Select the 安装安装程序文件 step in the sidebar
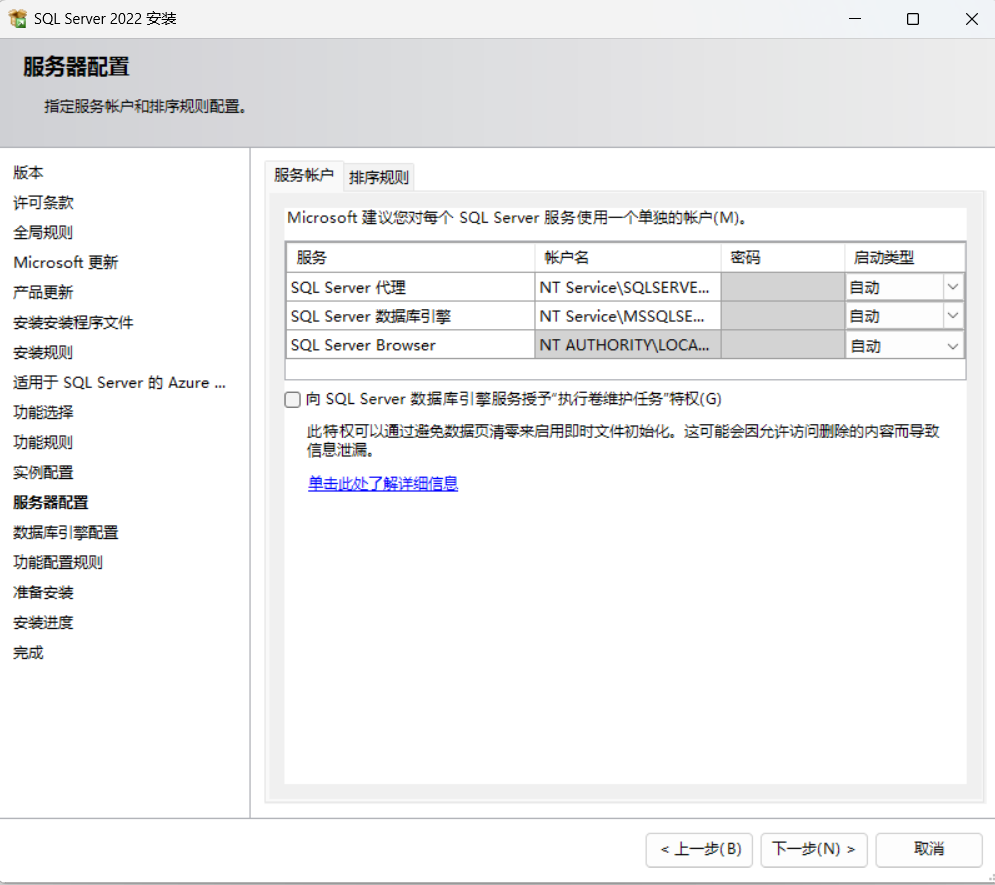Screen dimensions: 995x885 (74, 322)
